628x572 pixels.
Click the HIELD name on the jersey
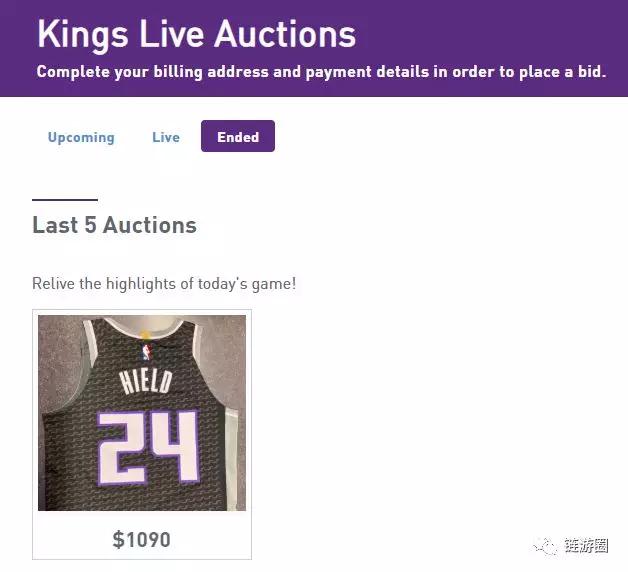coord(146,383)
